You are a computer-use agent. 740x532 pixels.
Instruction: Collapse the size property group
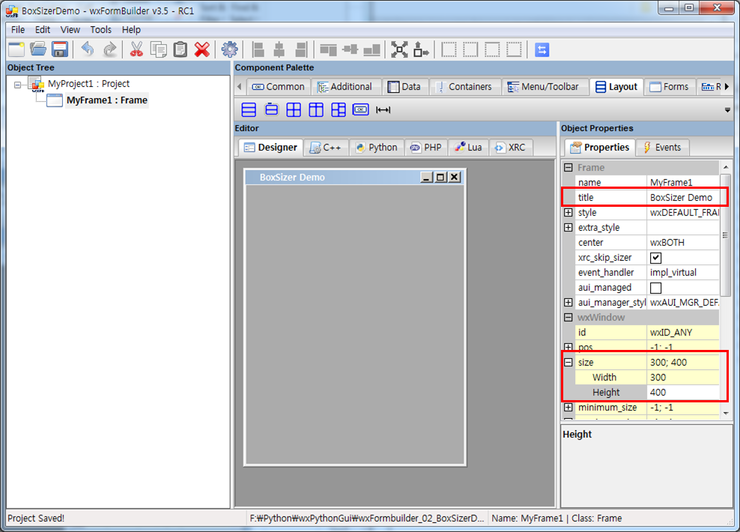(568, 363)
